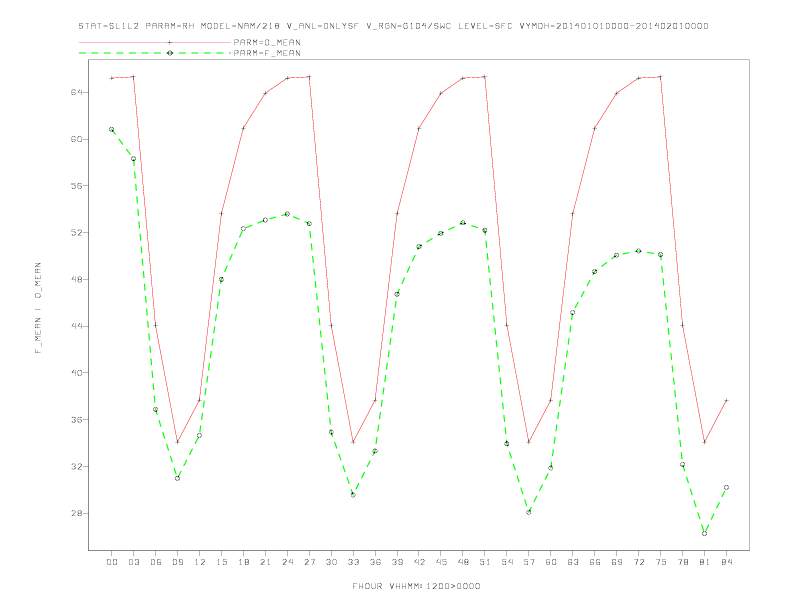Select red O_MEAN plus marker at hour 57

coord(529,442)
